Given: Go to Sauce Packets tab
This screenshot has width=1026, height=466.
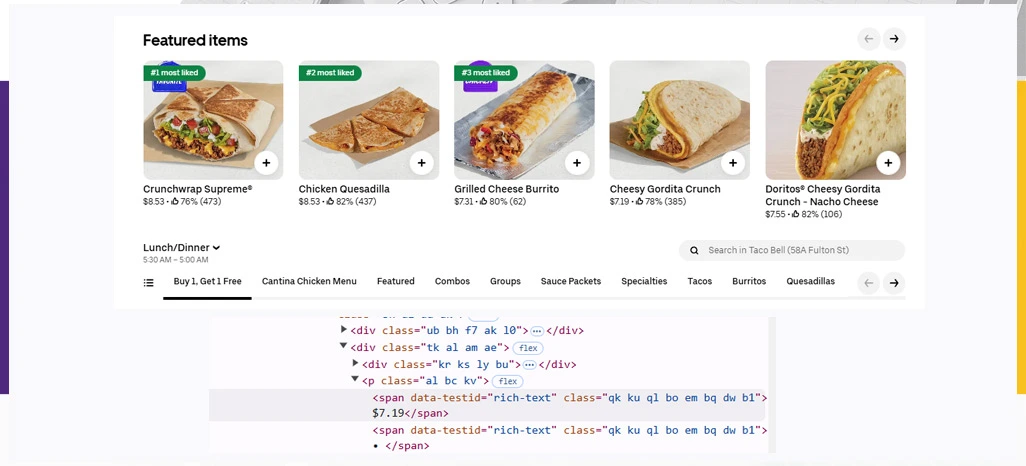Looking at the screenshot, I should [x=571, y=281].
